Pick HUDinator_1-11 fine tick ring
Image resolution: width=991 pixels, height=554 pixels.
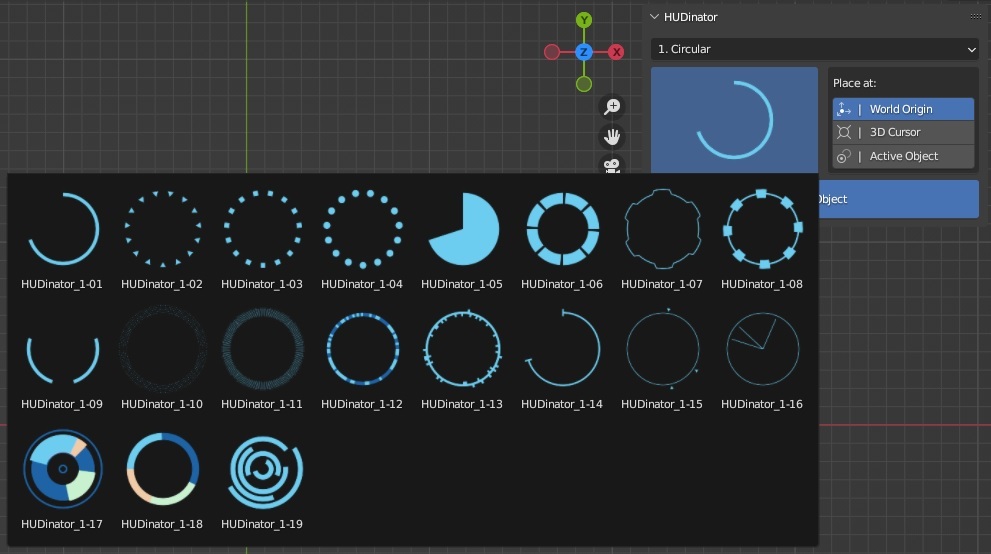pos(262,349)
